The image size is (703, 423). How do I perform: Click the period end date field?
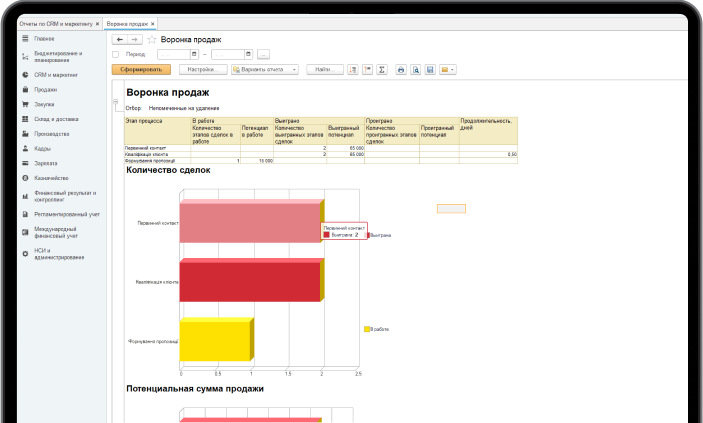click(228, 54)
